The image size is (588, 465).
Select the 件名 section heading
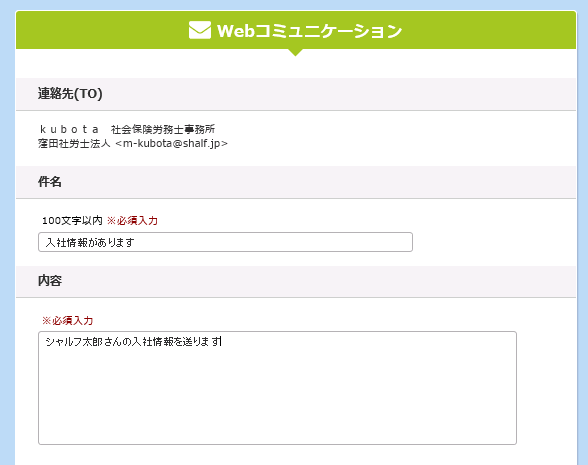[x=50, y=182]
